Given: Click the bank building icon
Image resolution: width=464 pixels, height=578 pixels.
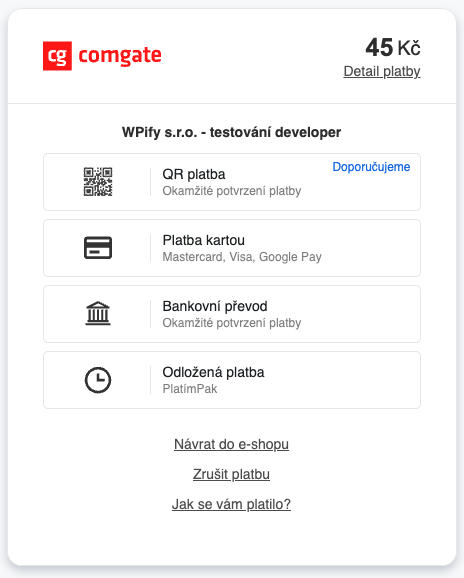Looking at the screenshot, I should click(x=98, y=313).
